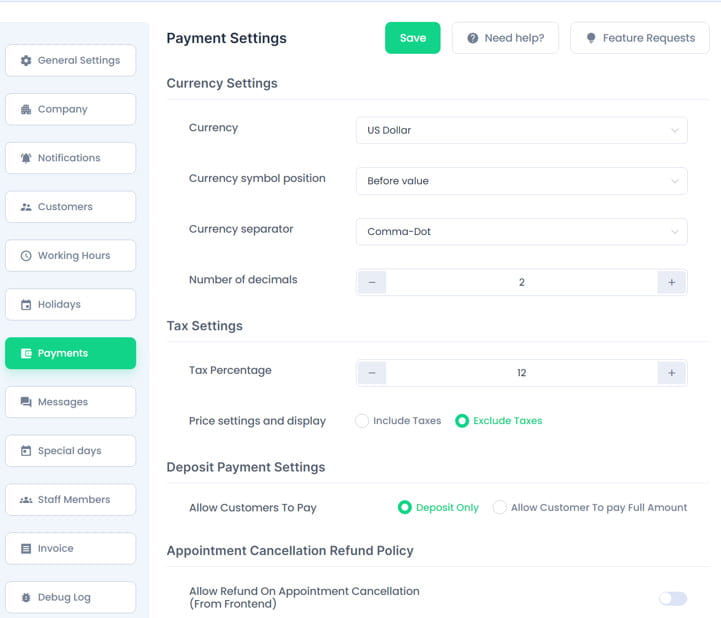The width and height of the screenshot is (721, 618).
Task: Click the Price settings and display label
Action: click(x=257, y=421)
